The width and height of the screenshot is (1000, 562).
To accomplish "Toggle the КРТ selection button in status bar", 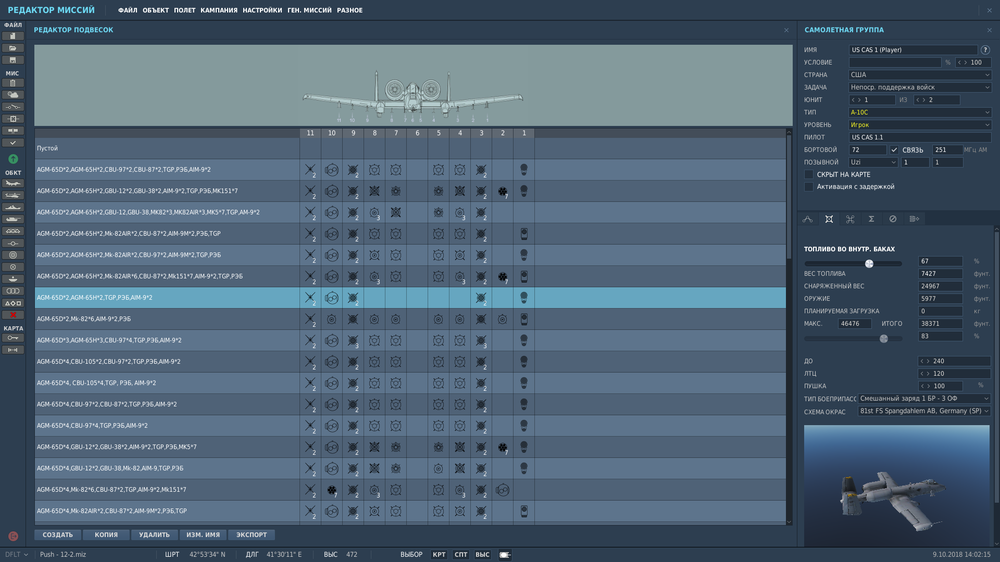I will (x=439, y=555).
